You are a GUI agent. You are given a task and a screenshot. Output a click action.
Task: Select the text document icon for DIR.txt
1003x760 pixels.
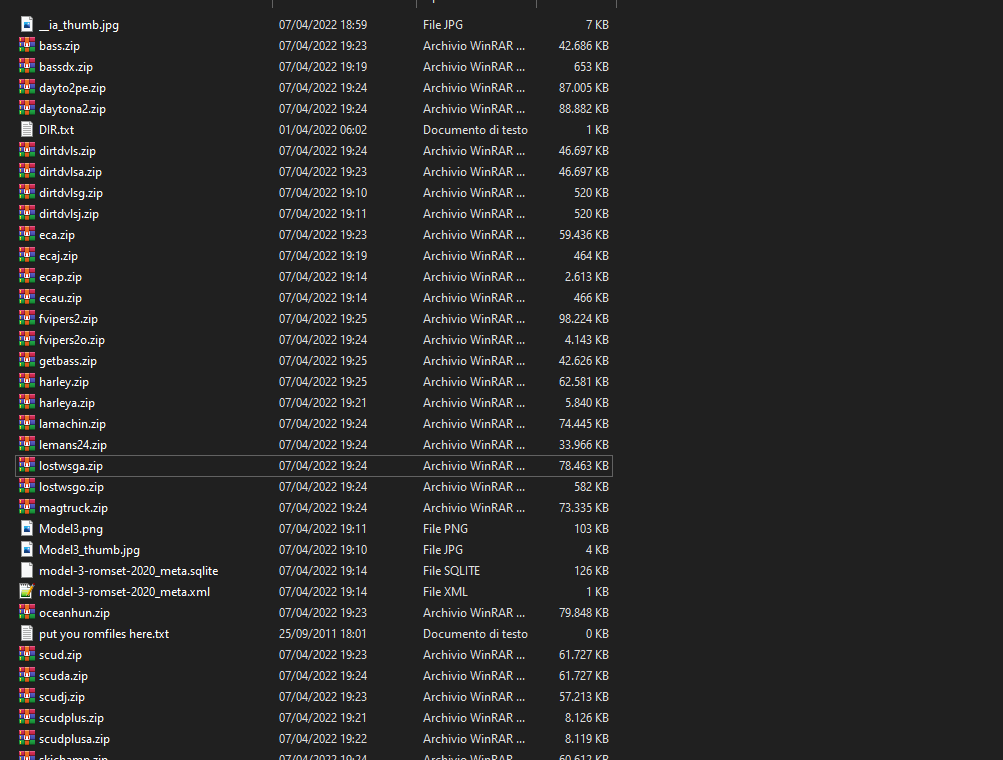(27, 129)
